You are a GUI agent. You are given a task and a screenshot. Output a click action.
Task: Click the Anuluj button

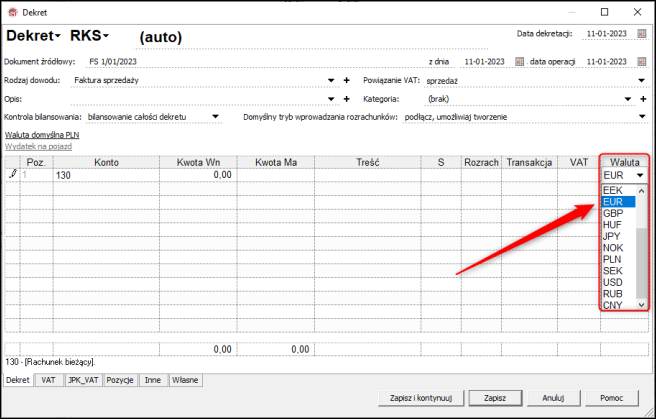tap(553, 398)
